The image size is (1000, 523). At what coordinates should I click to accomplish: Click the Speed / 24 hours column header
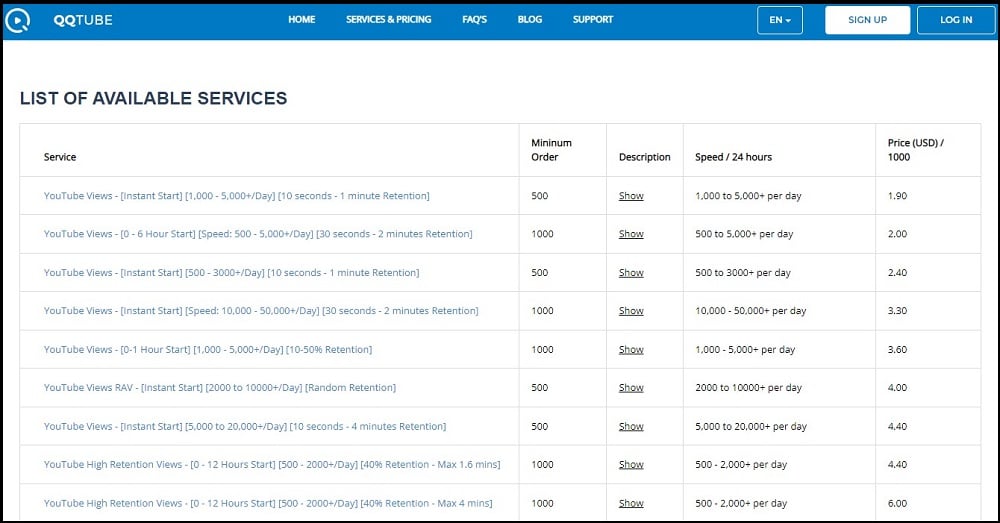[x=733, y=157]
